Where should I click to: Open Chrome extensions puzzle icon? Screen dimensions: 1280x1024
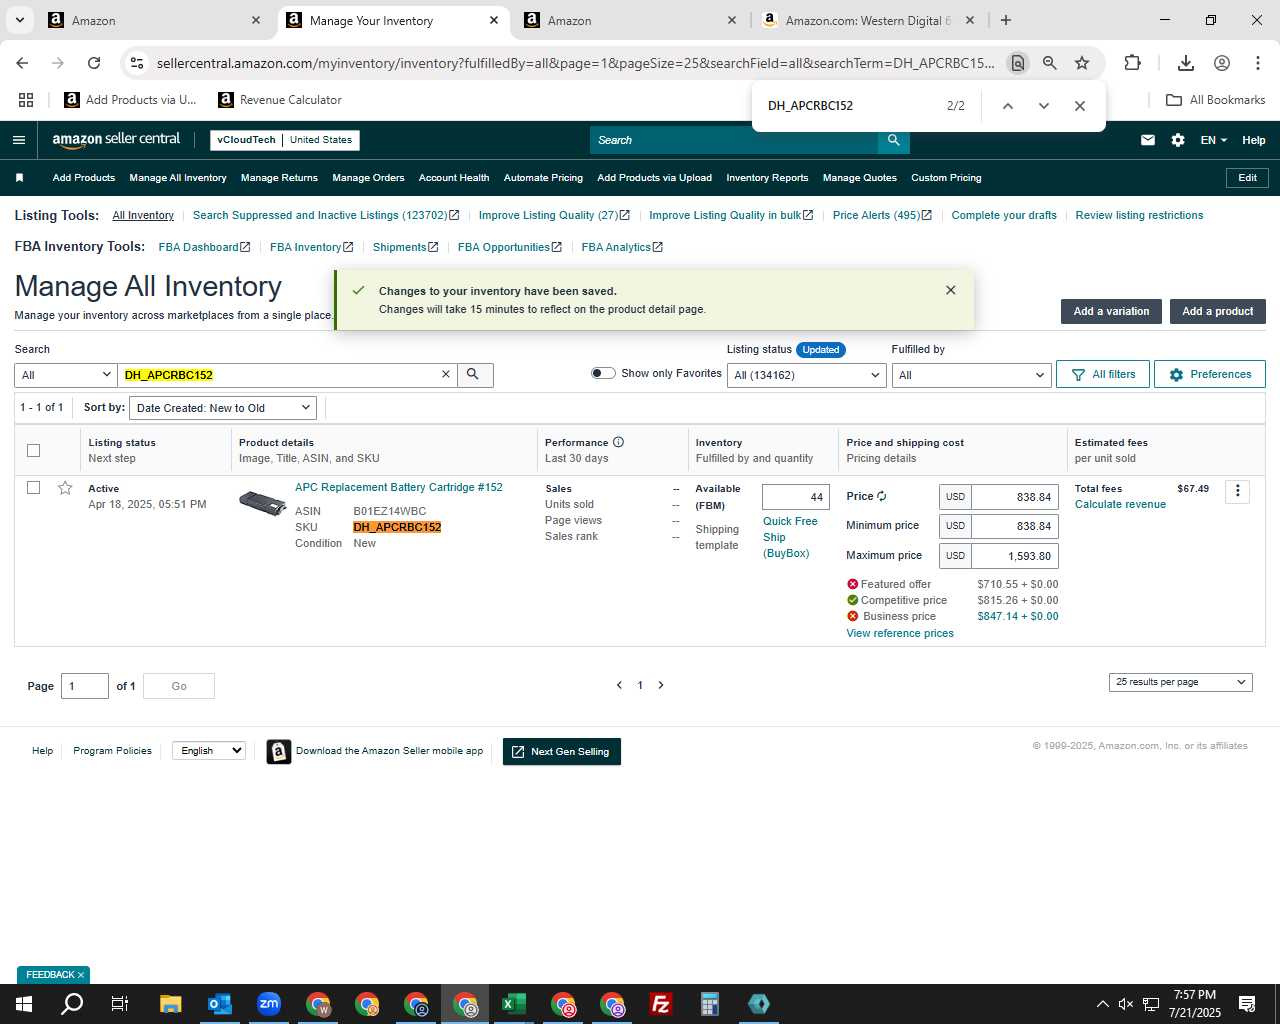click(x=1132, y=63)
